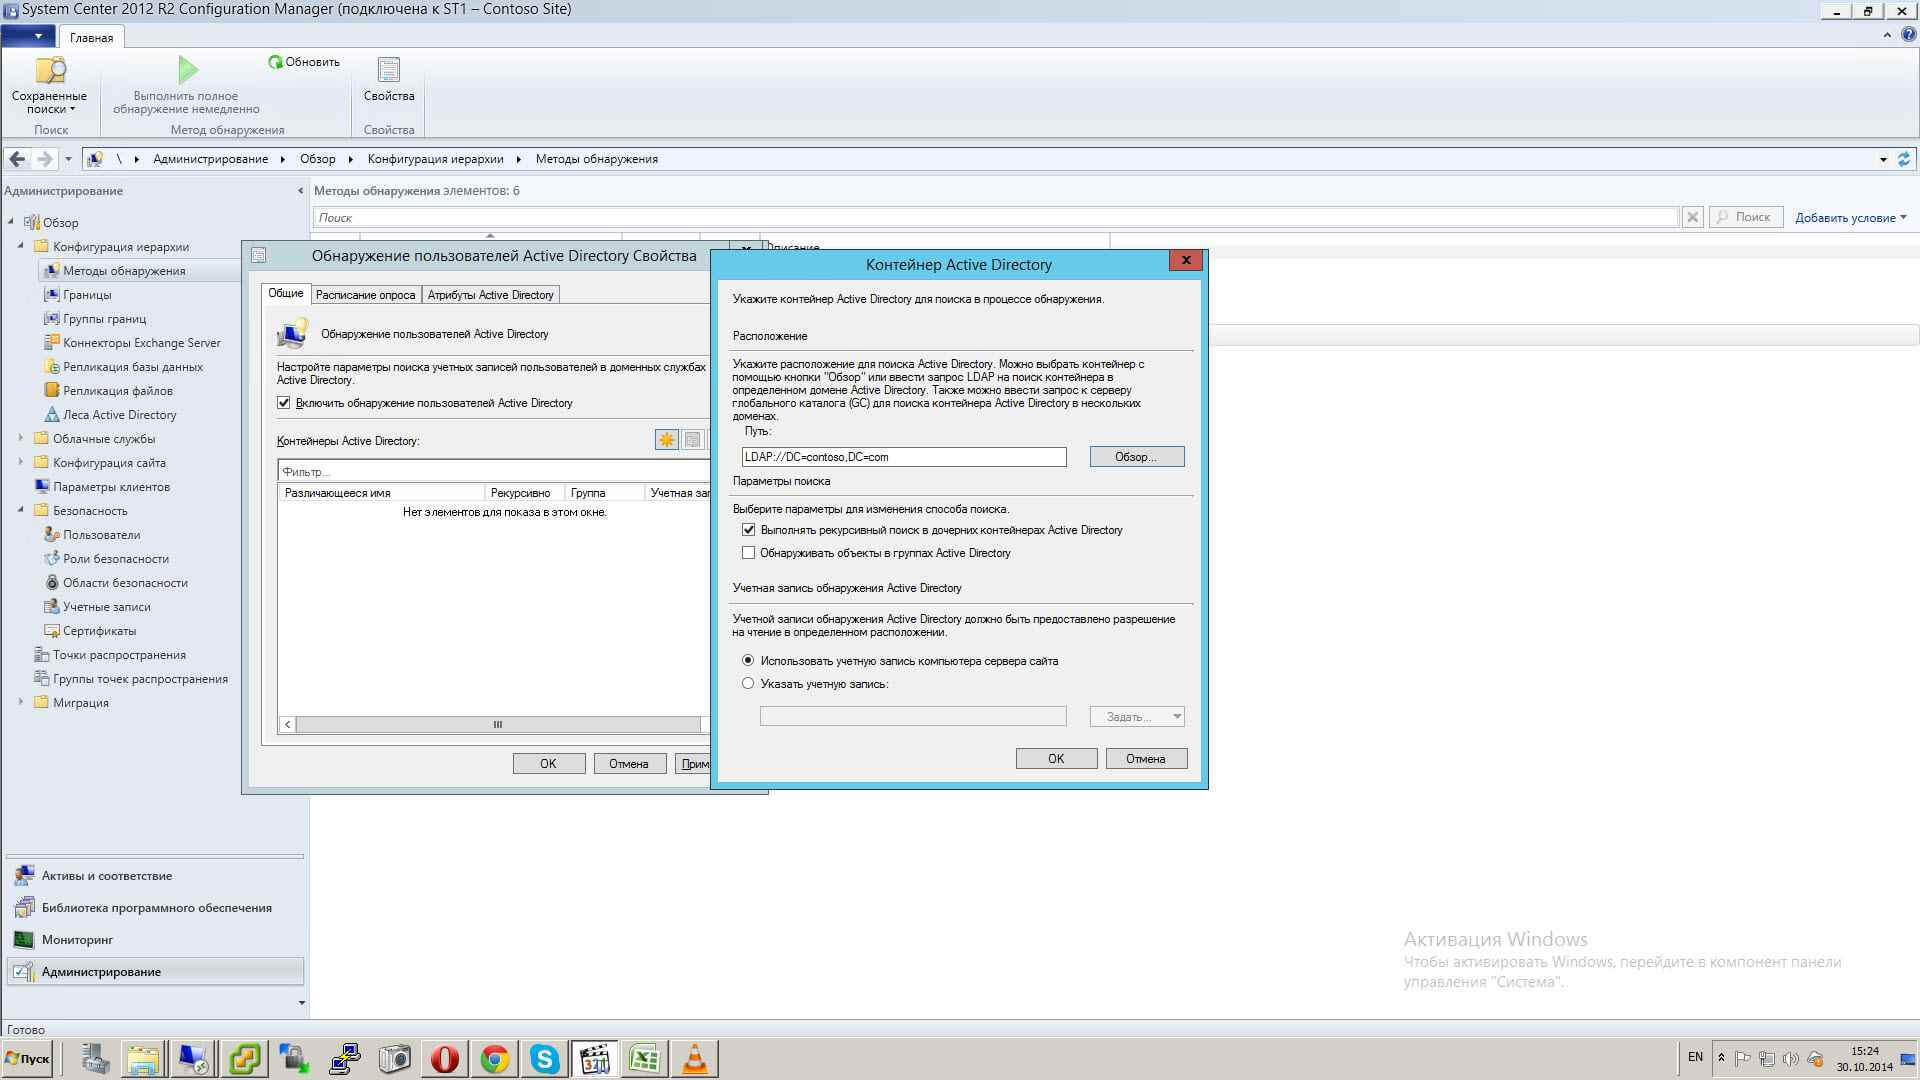Click Отмена in user discovery properties window
1920x1080 pixels.
point(629,764)
